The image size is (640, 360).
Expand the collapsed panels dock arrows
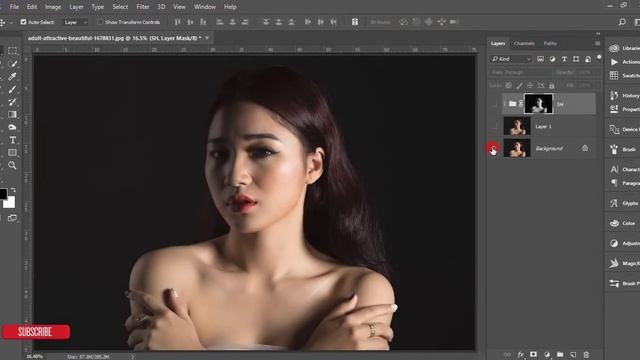click(598, 34)
